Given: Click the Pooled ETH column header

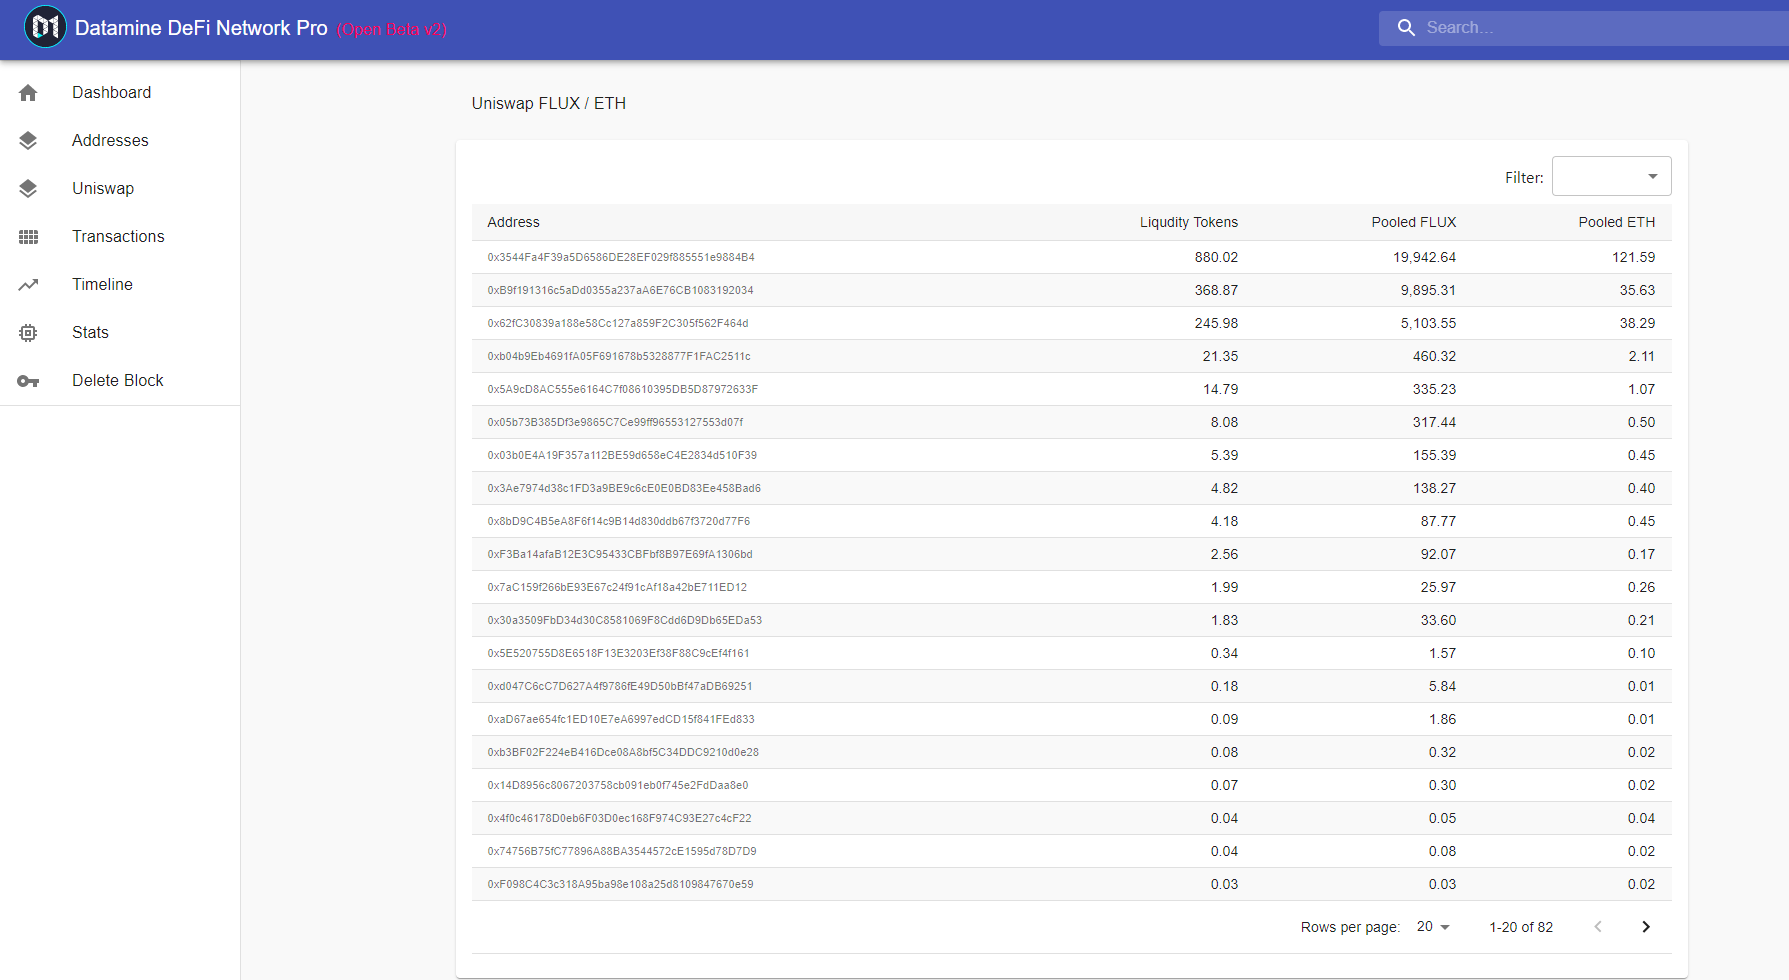Looking at the screenshot, I should 1616,222.
